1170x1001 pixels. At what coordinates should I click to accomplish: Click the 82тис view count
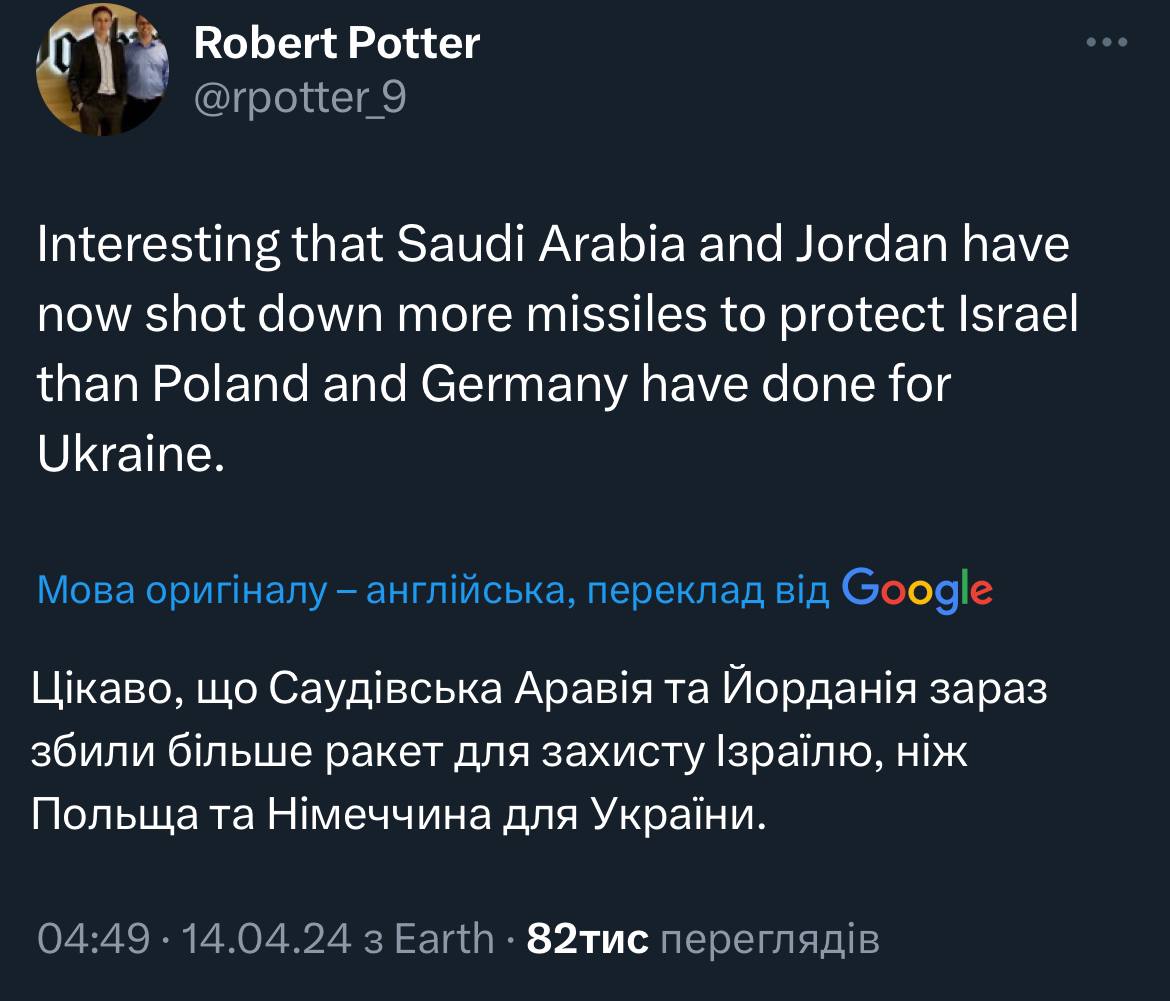coord(587,940)
